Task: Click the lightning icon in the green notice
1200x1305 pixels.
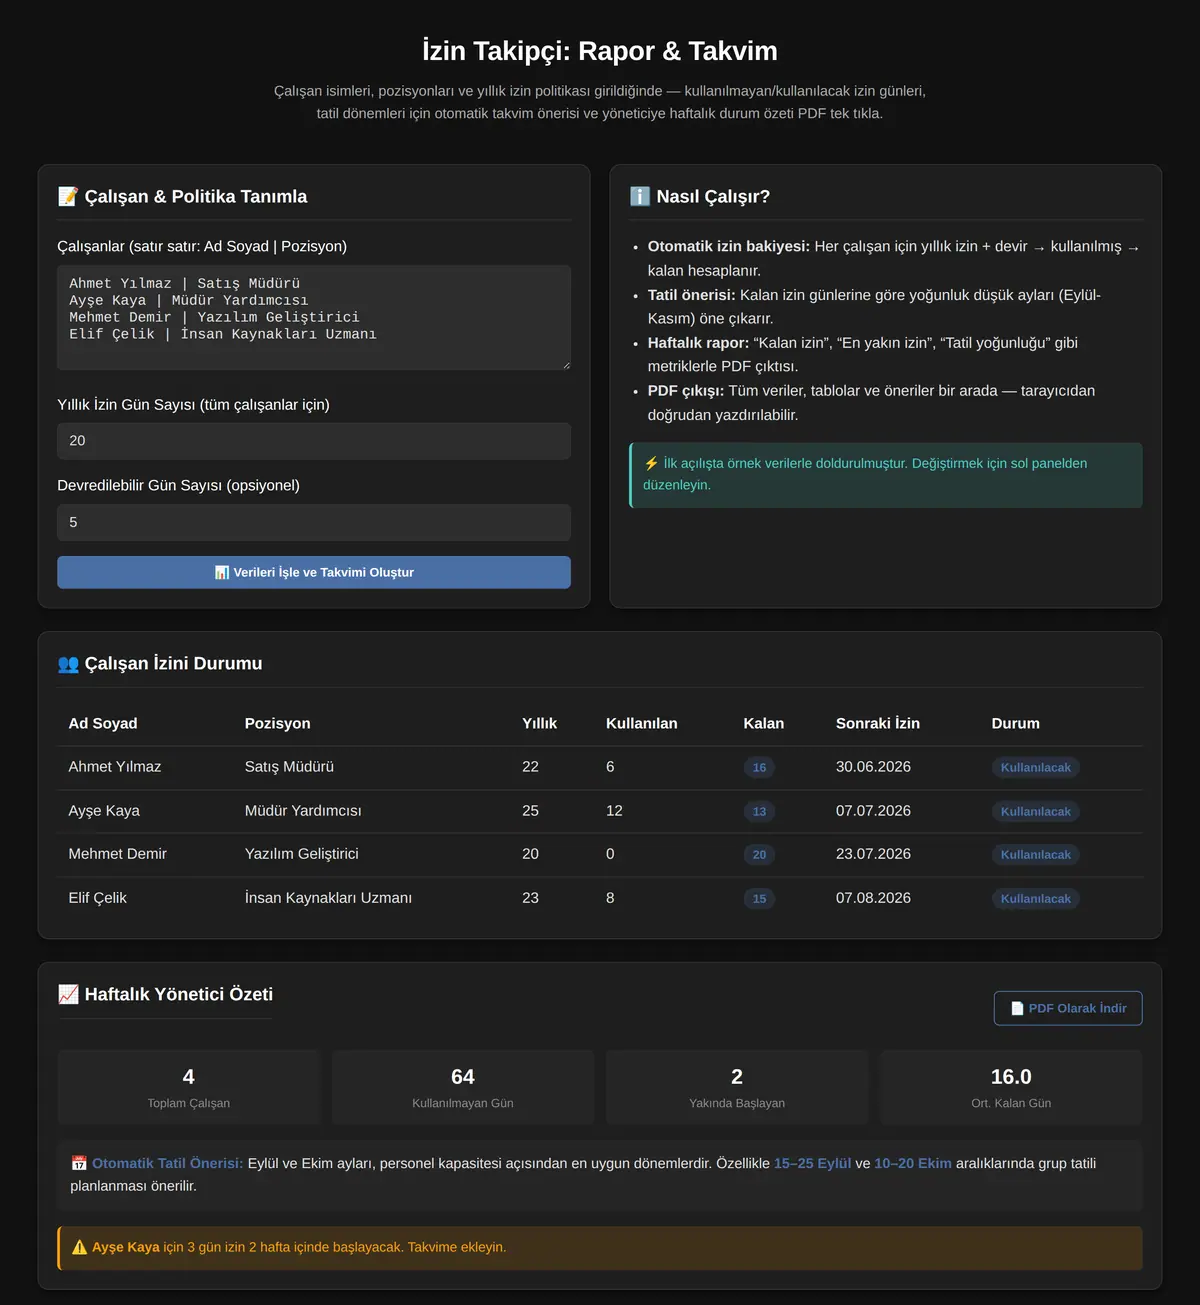Action: point(651,463)
